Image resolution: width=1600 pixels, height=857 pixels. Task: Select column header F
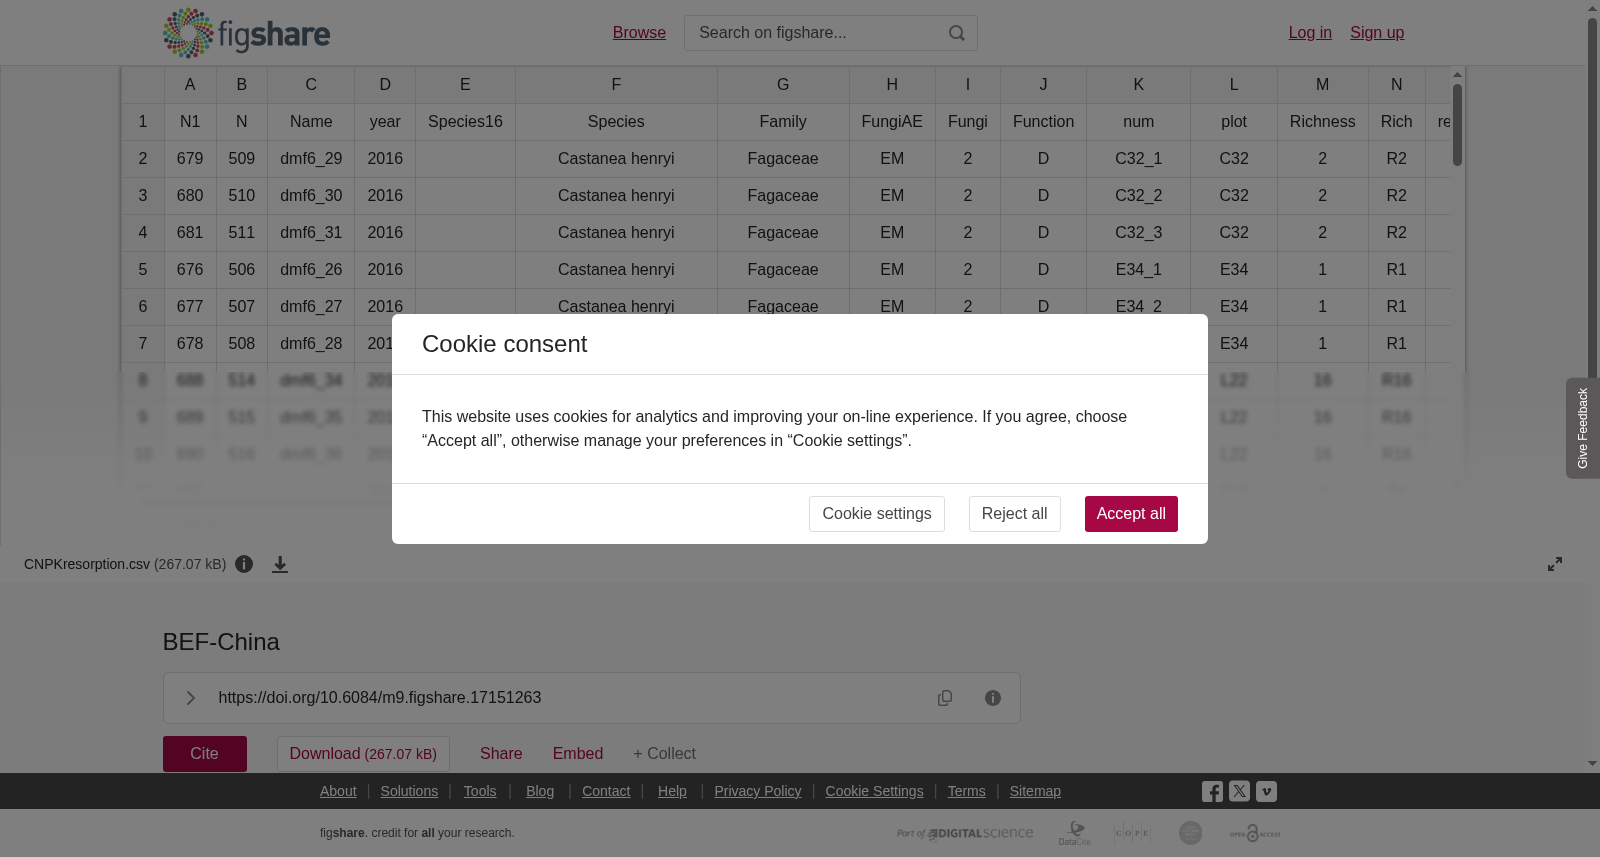click(x=616, y=85)
